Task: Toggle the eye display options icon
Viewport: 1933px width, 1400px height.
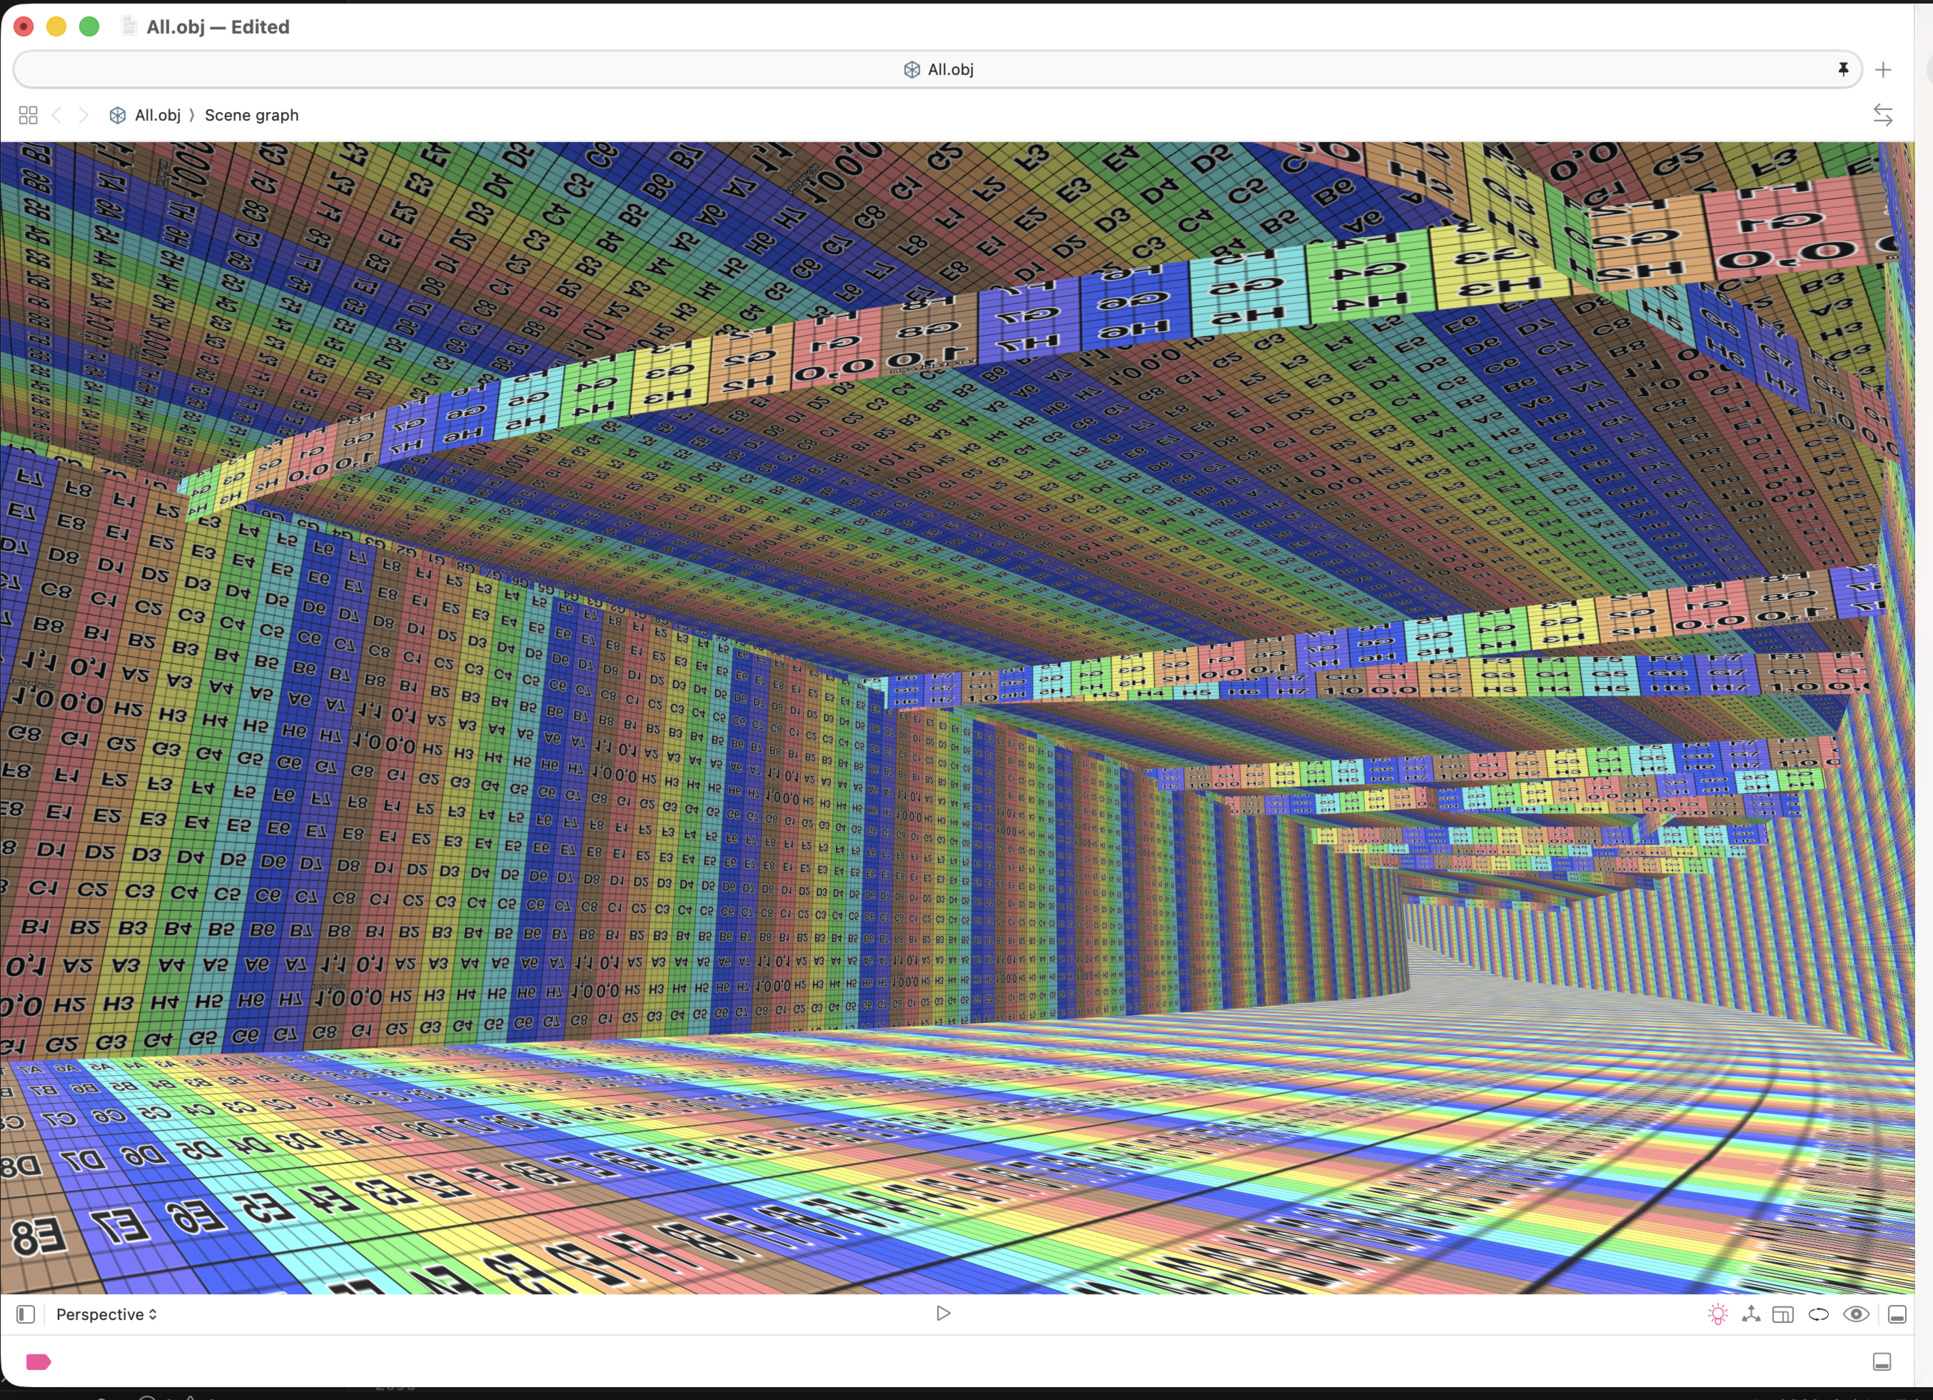Action: [1855, 1314]
